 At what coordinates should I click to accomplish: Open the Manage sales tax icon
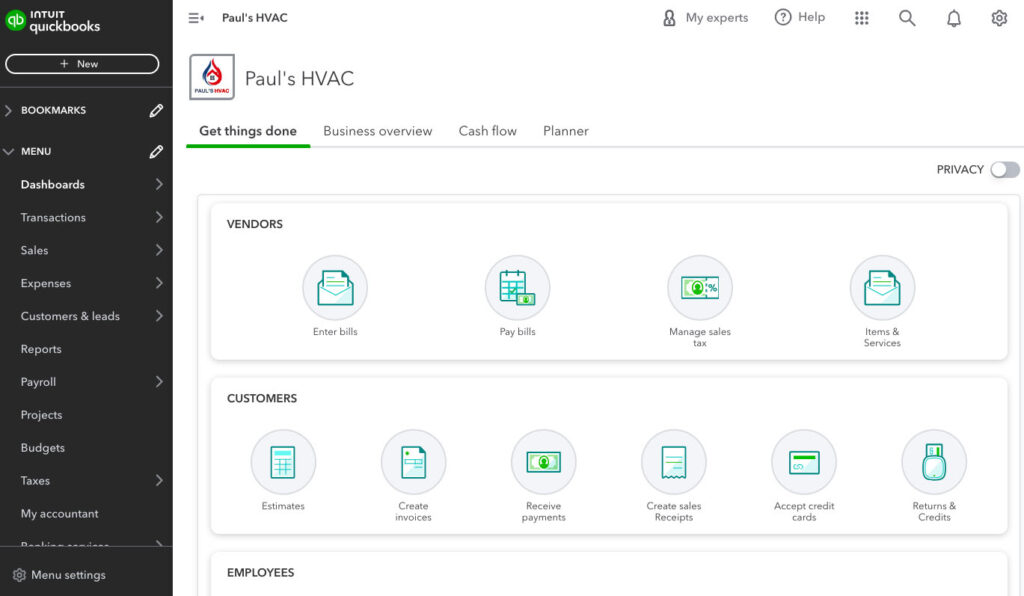(x=699, y=287)
